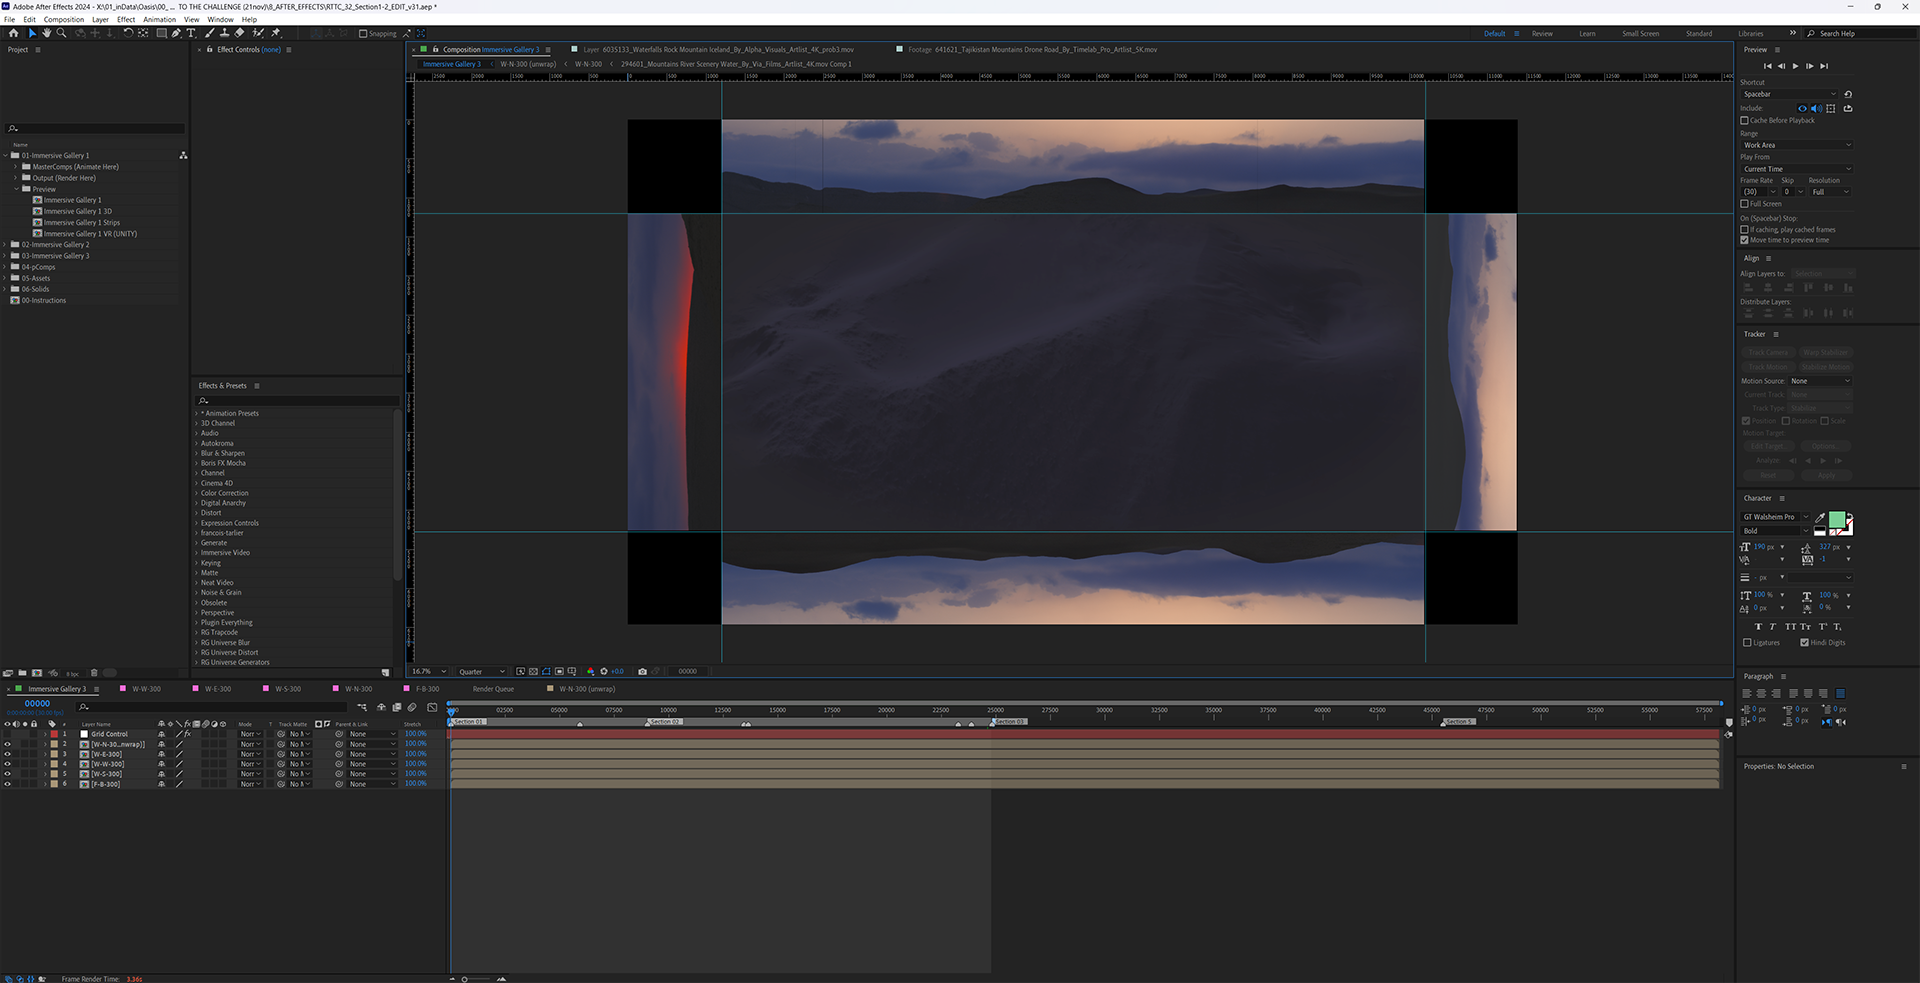Enable the Snapping checkbox

click(x=363, y=34)
